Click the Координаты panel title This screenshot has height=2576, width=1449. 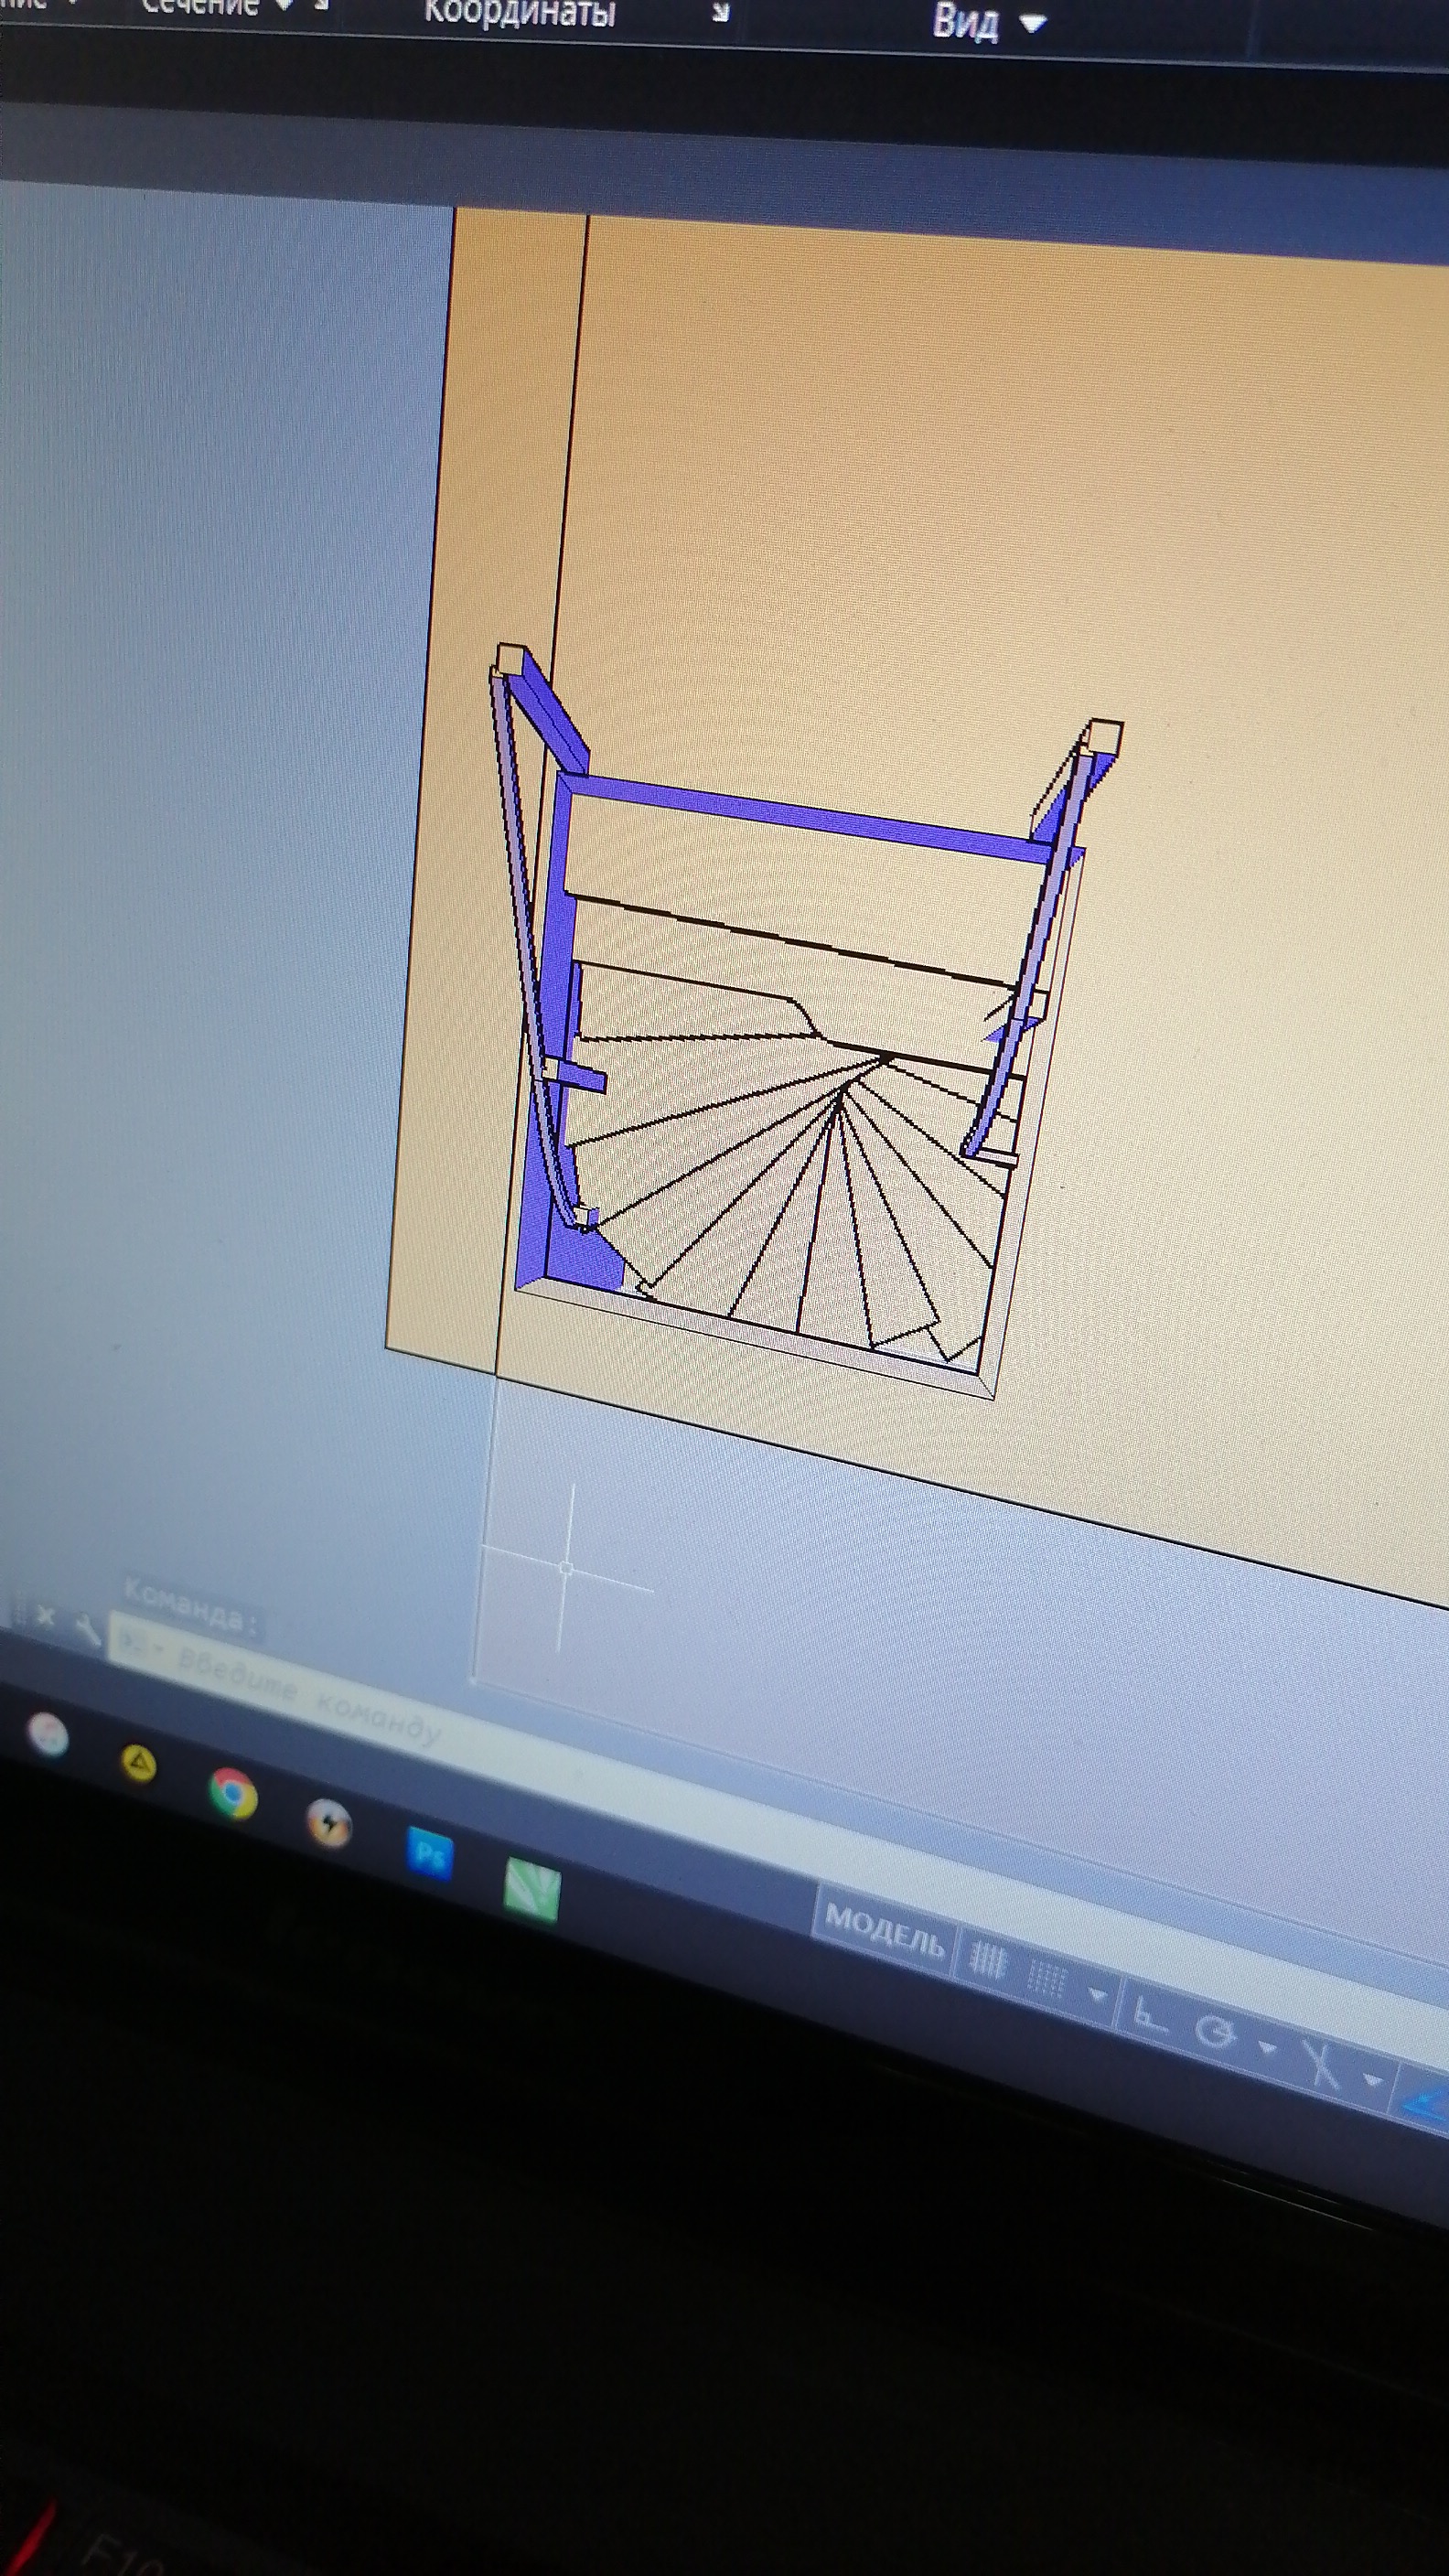point(518,12)
